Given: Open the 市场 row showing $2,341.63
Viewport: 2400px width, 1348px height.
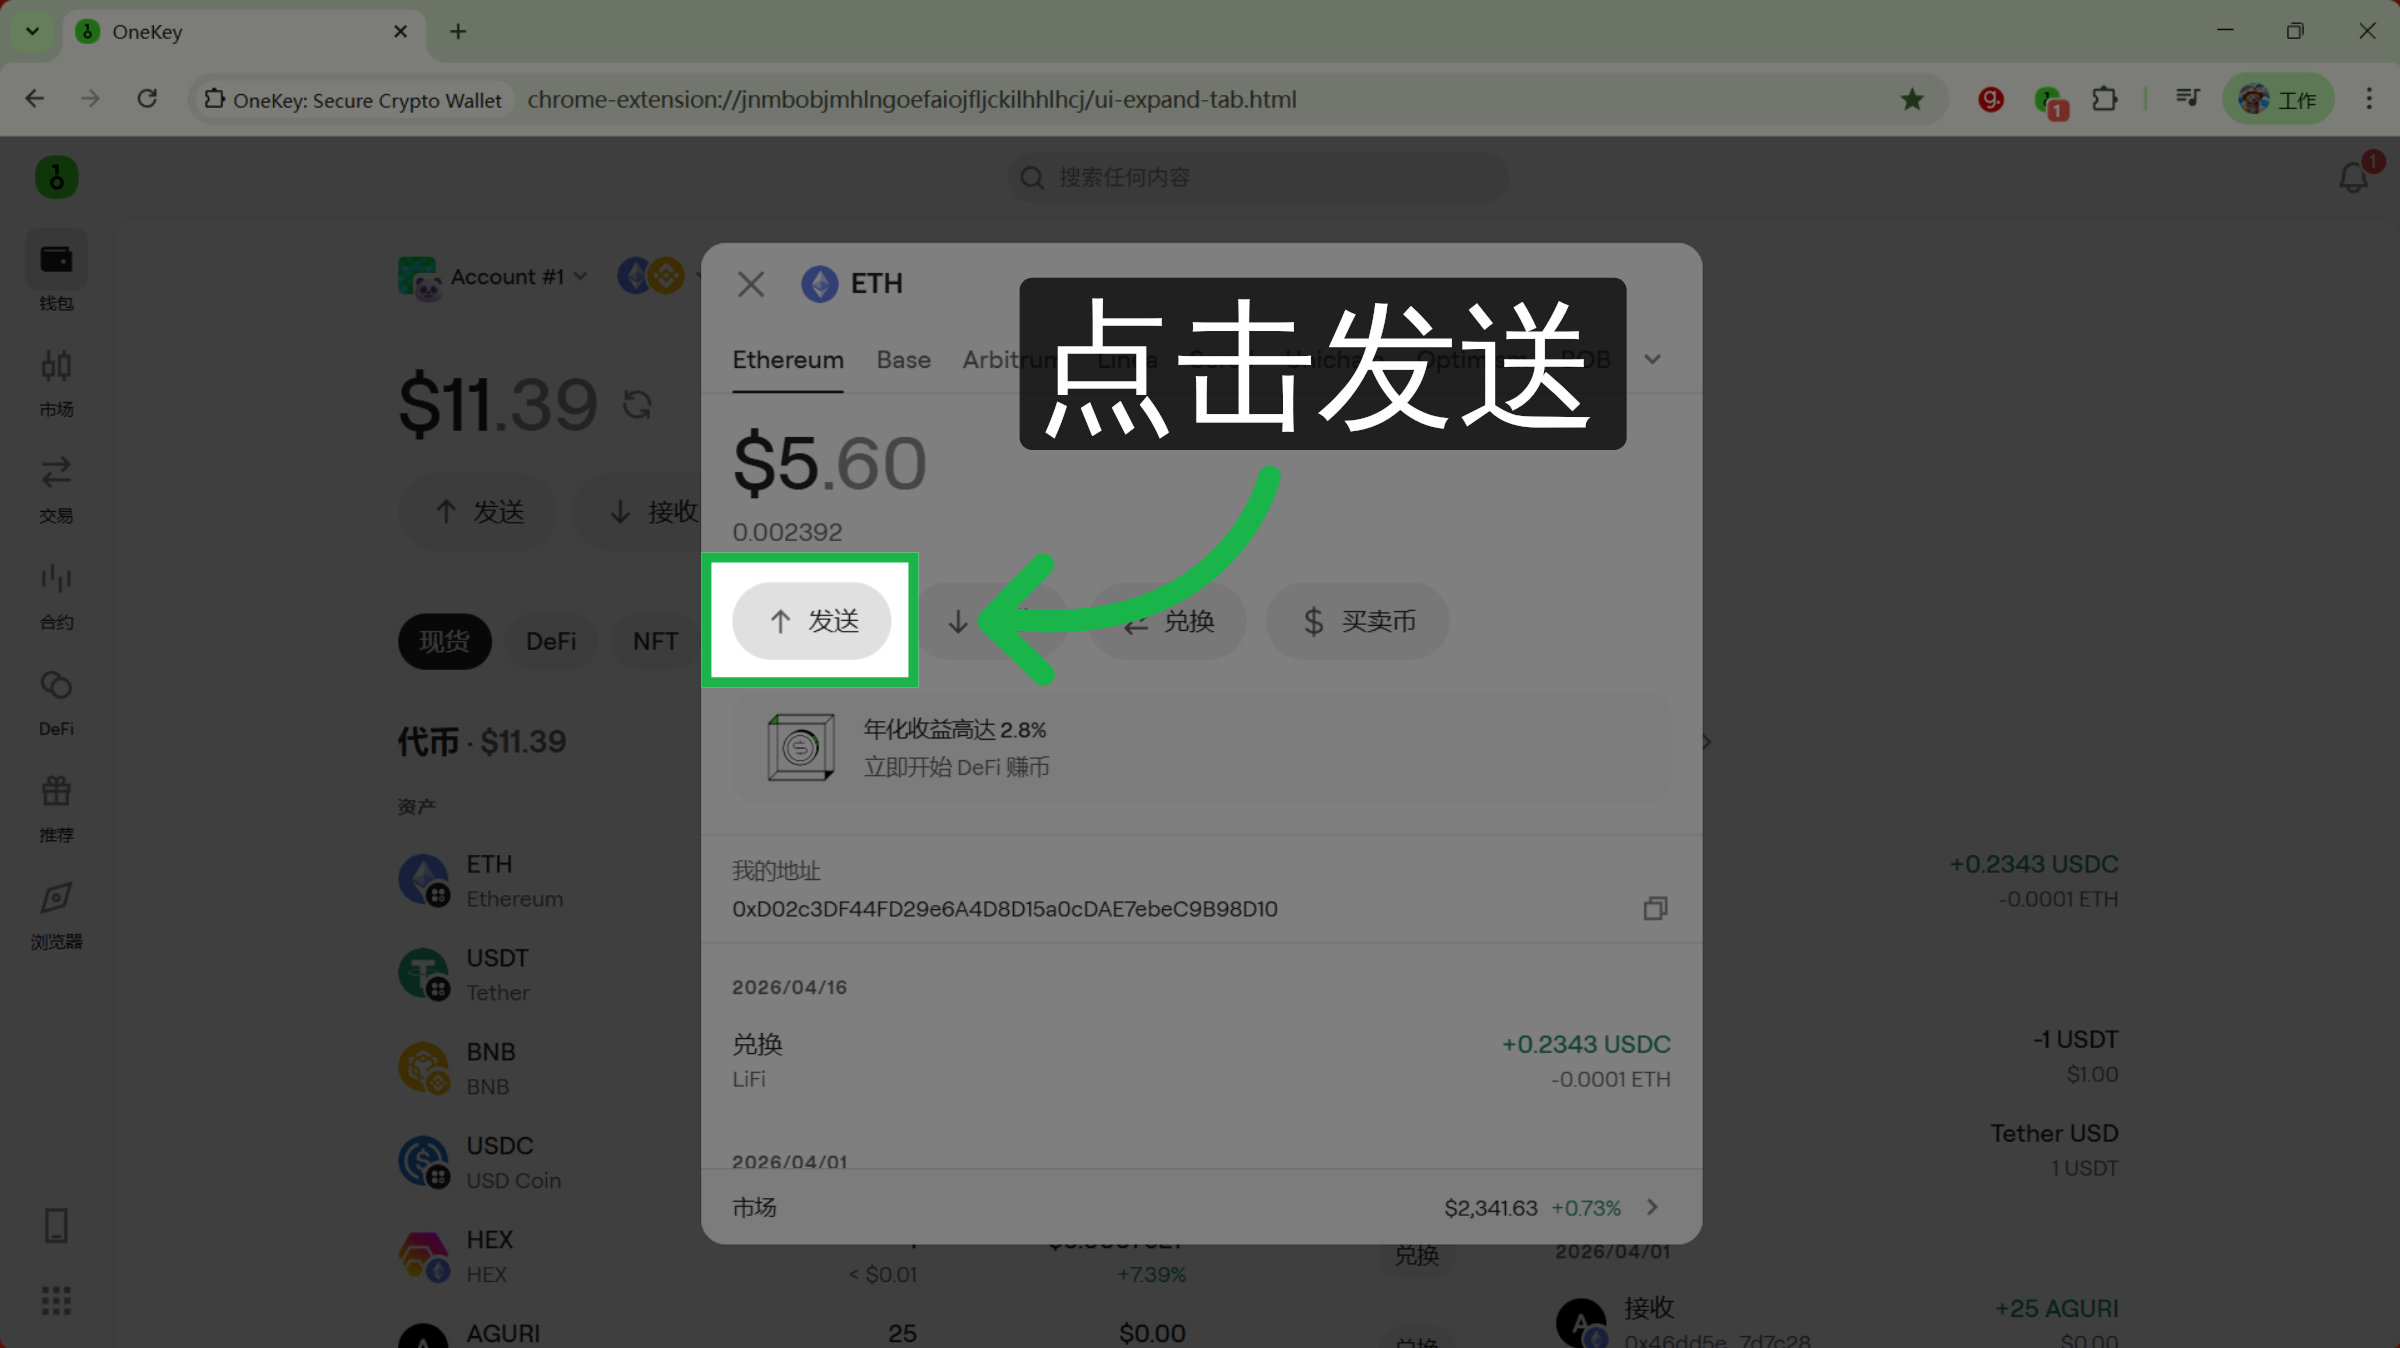Looking at the screenshot, I should (x=1201, y=1207).
